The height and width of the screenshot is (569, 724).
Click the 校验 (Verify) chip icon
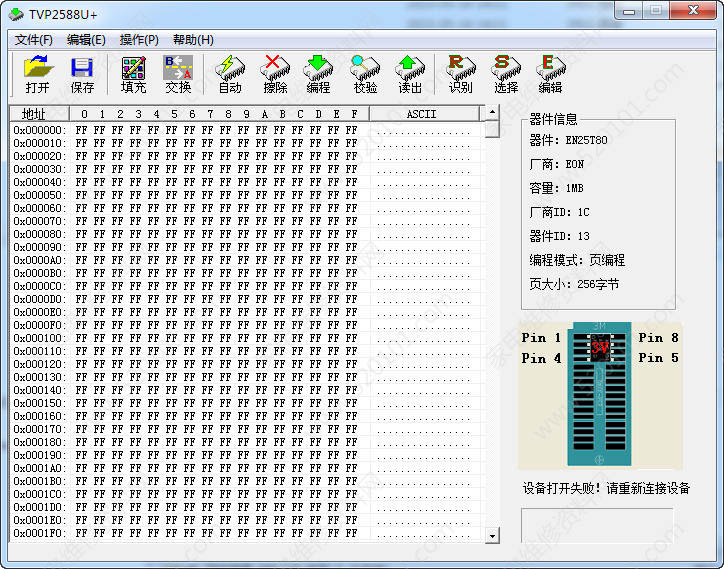365,75
